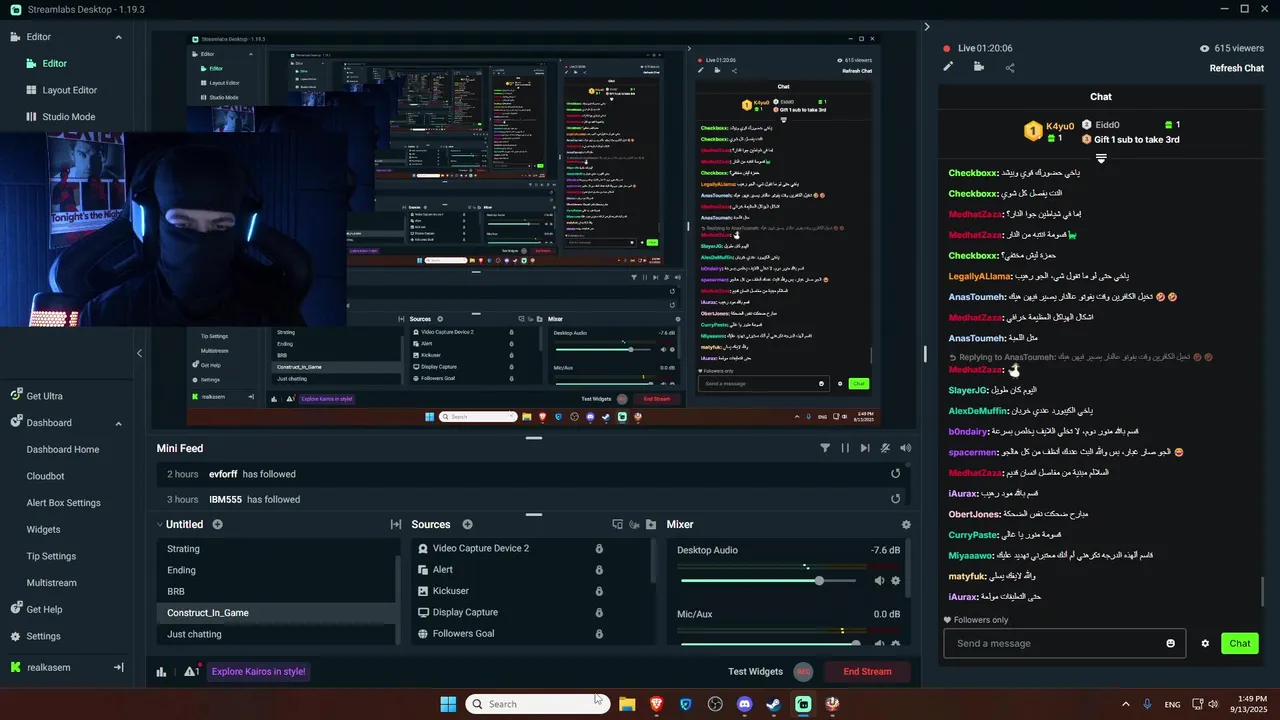This screenshot has height=720, width=1280.
Task: Open chat settings gear
Action: pos(1205,643)
